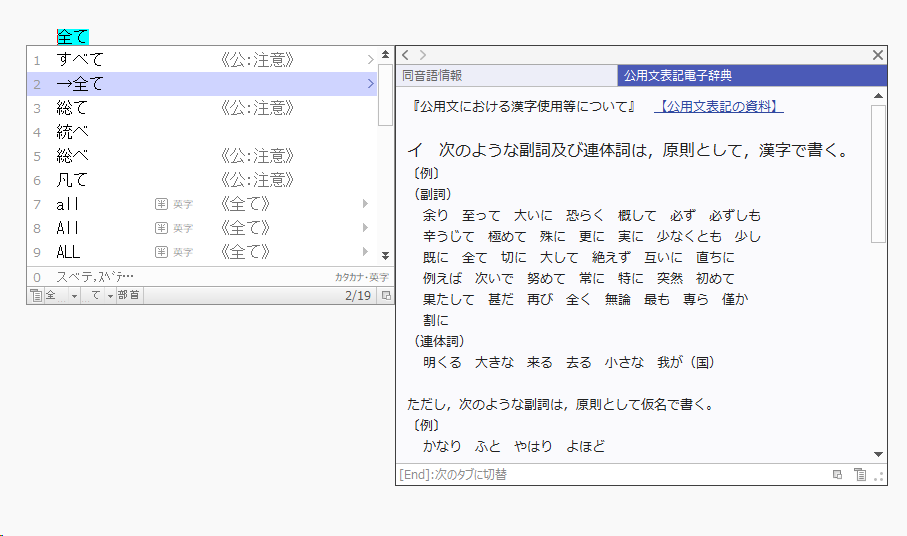Click the word 恐らく in dictionary examples
This screenshot has width=907, height=536.
585,216
